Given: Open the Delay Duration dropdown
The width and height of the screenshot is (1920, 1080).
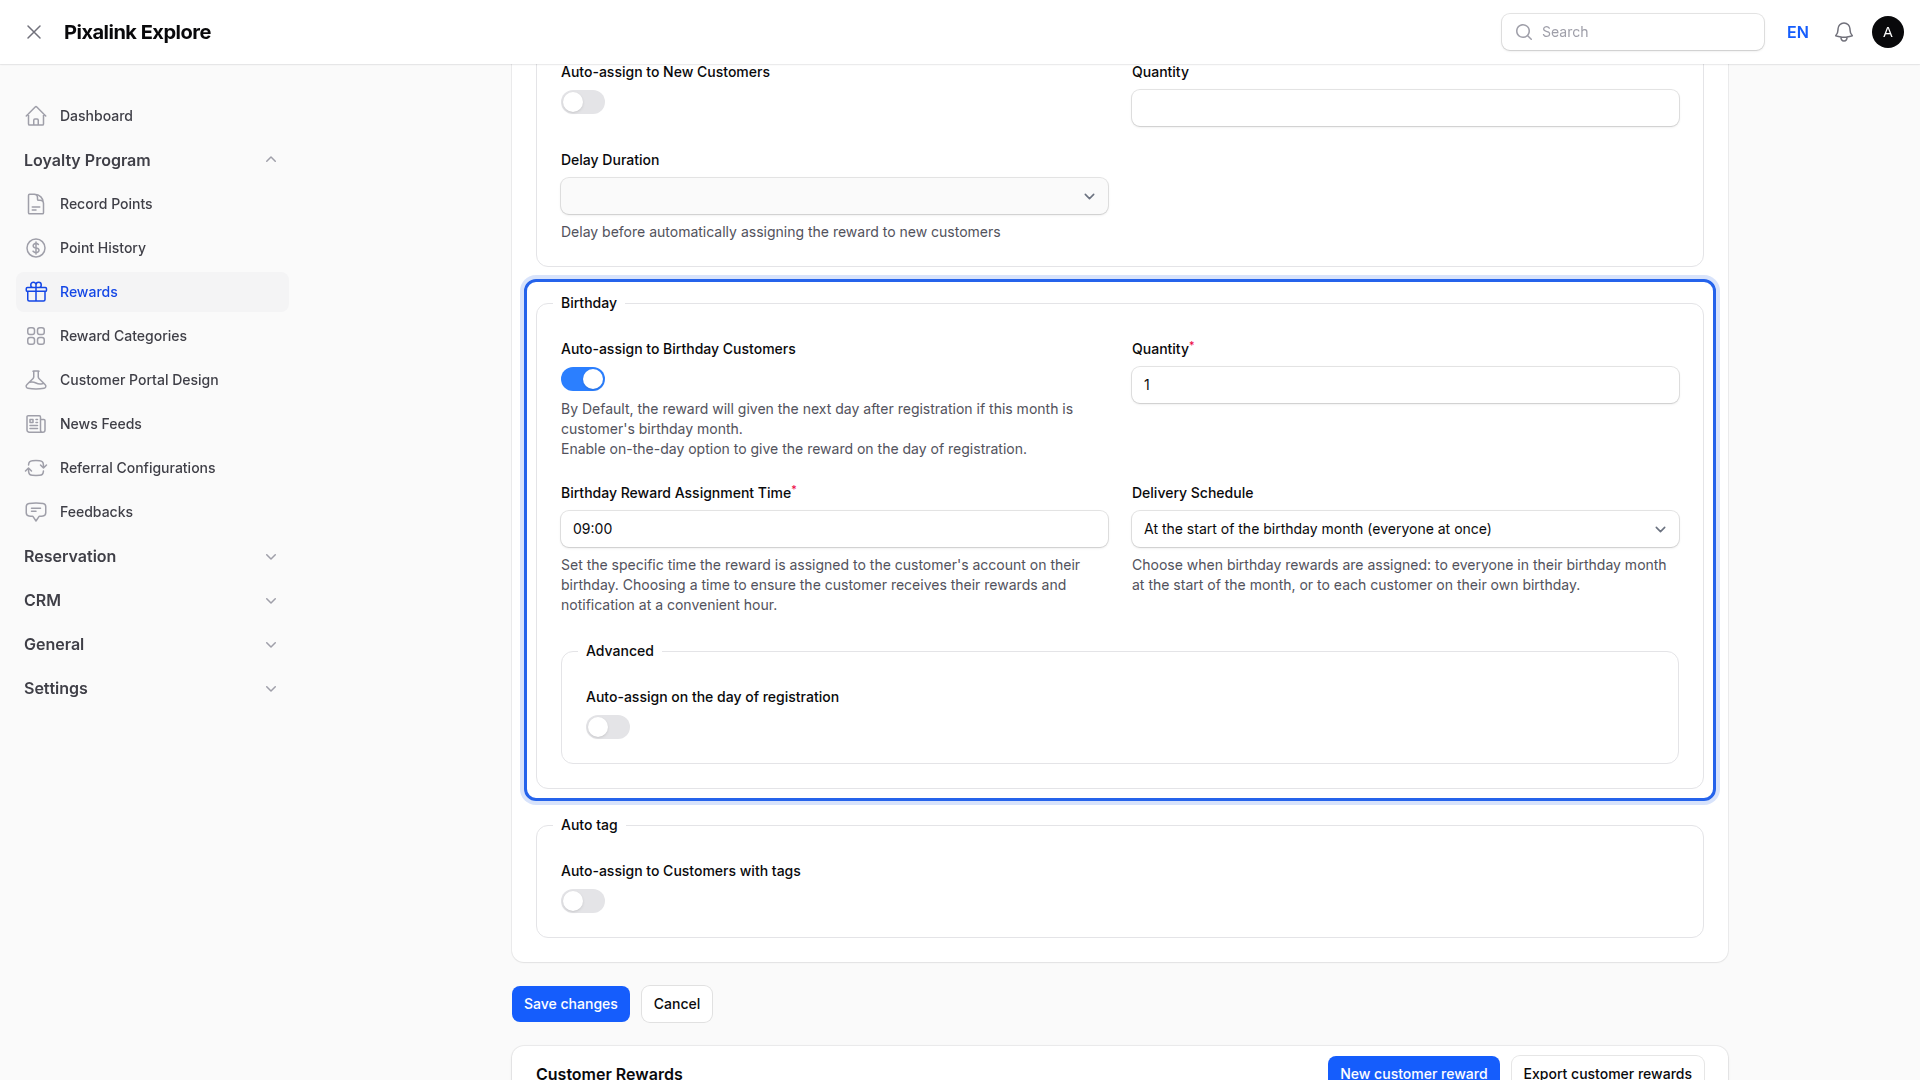Looking at the screenshot, I should pyautogui.click(x=834, y=196).
